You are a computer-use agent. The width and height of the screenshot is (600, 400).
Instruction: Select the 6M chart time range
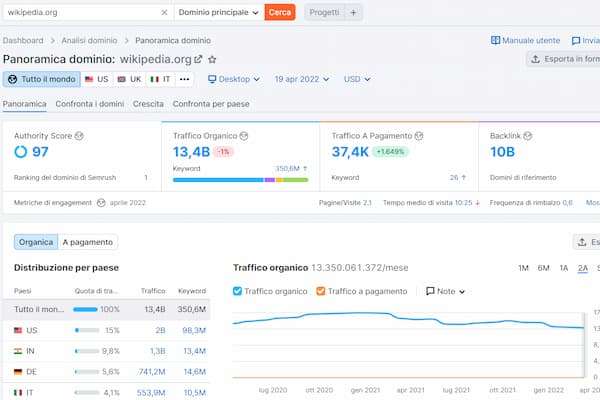(543, 268)
